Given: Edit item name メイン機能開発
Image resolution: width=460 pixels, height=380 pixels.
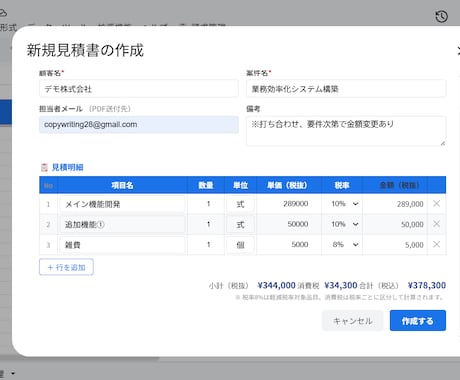Looking at the screenshot, I should pyautogui.click(x=122, y=204).
